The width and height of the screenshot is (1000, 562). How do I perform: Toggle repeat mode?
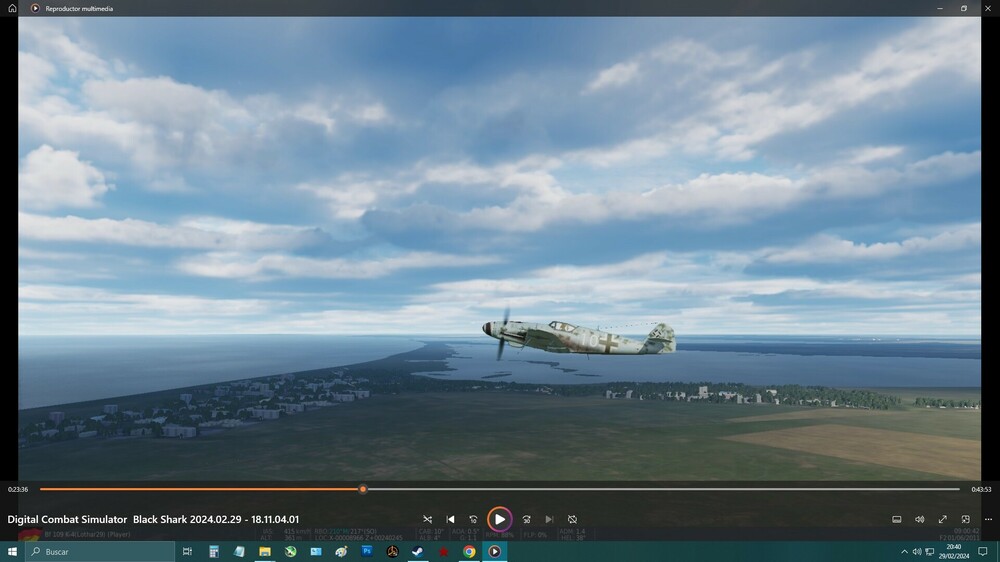[x=572, y=519]
